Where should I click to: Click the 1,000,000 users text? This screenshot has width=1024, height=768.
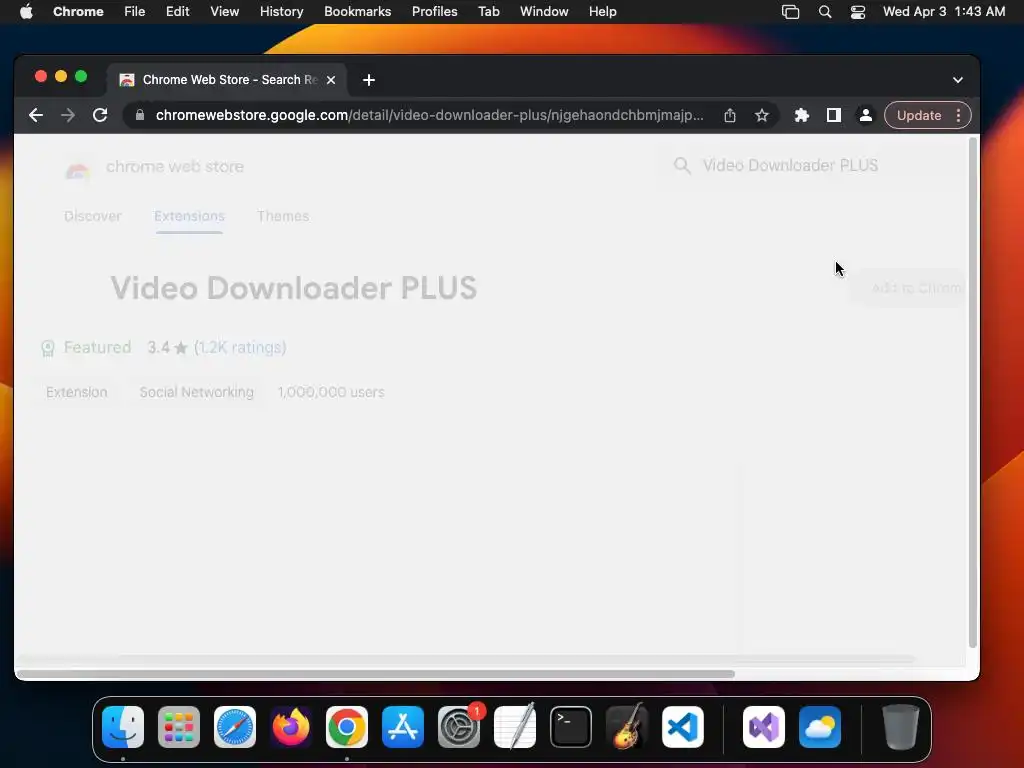point(331,392)
